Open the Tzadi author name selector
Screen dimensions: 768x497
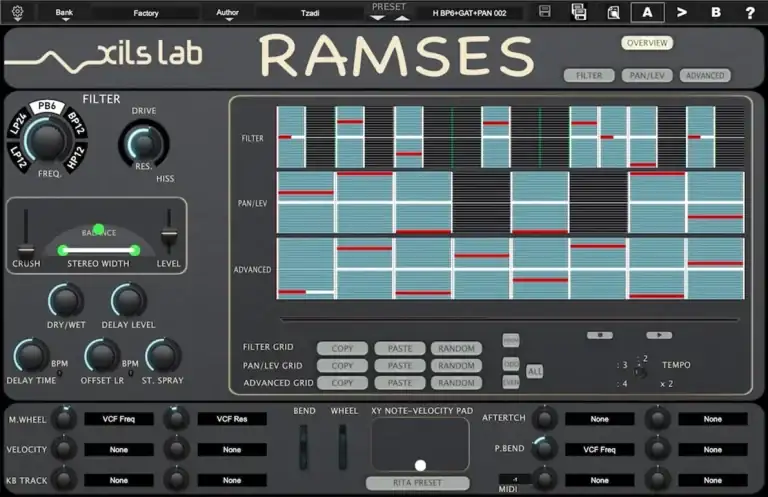tap(310, 13)
